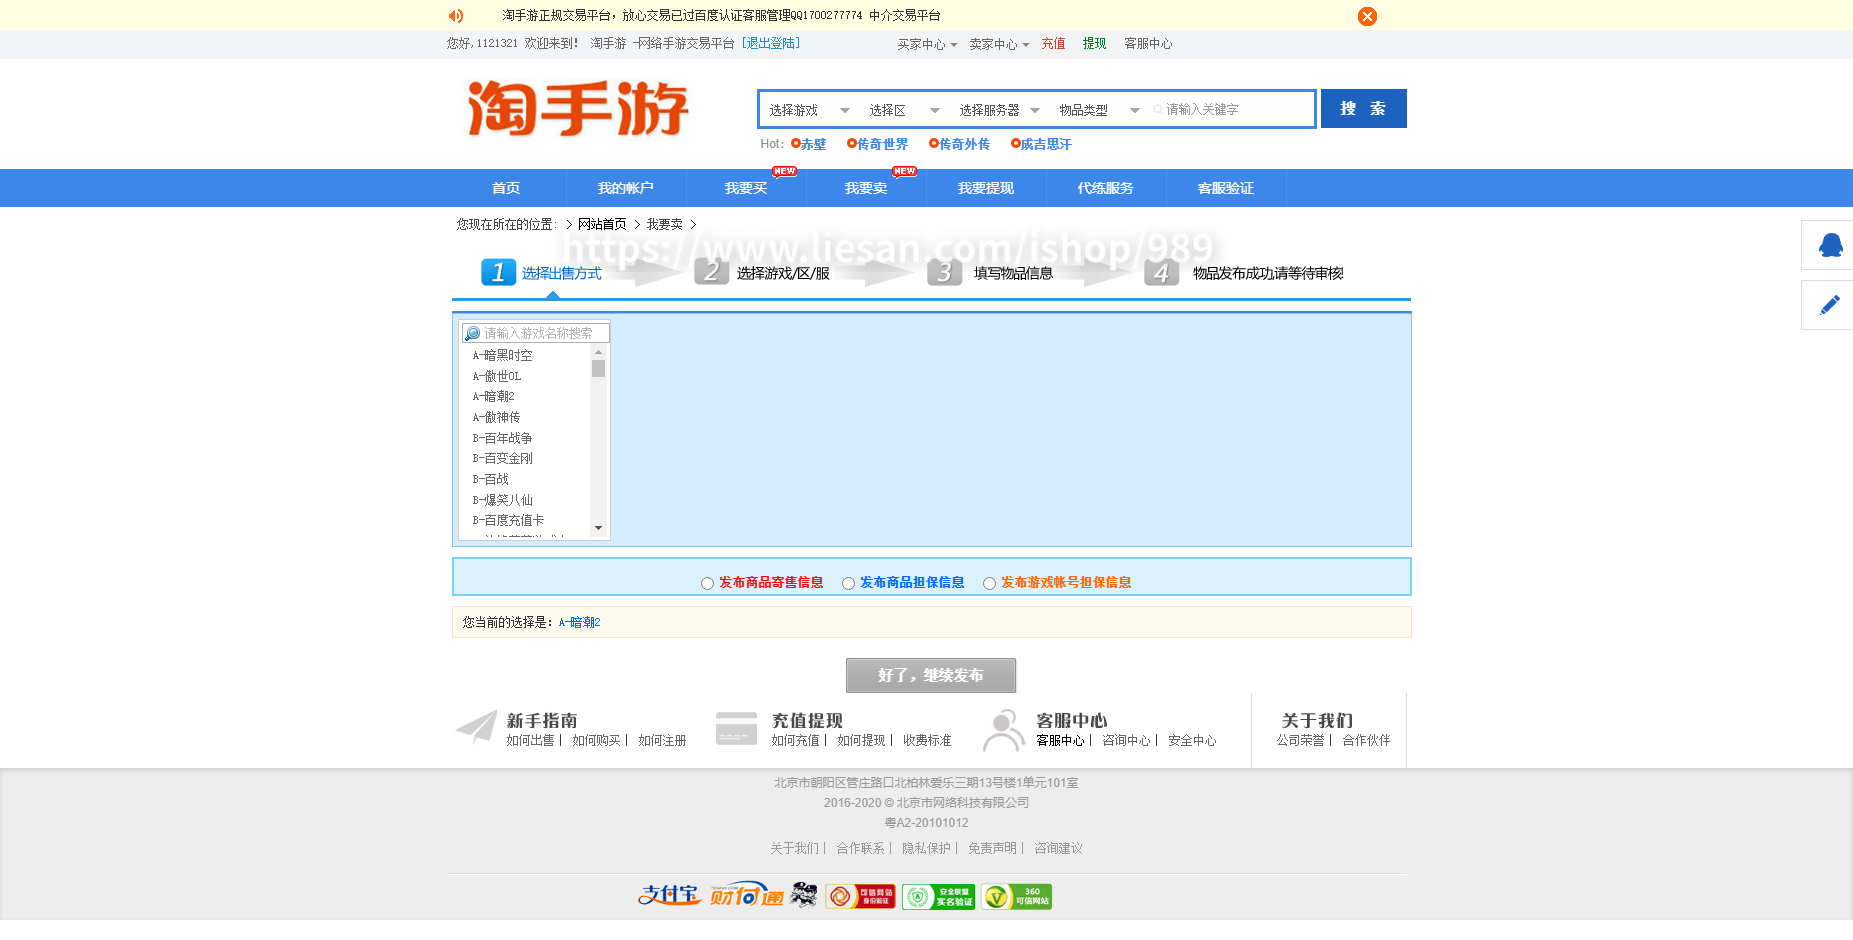Open the 选择服务器 dropdown
This screenshot has width=1853, height=940.
(x=999, y=110)
